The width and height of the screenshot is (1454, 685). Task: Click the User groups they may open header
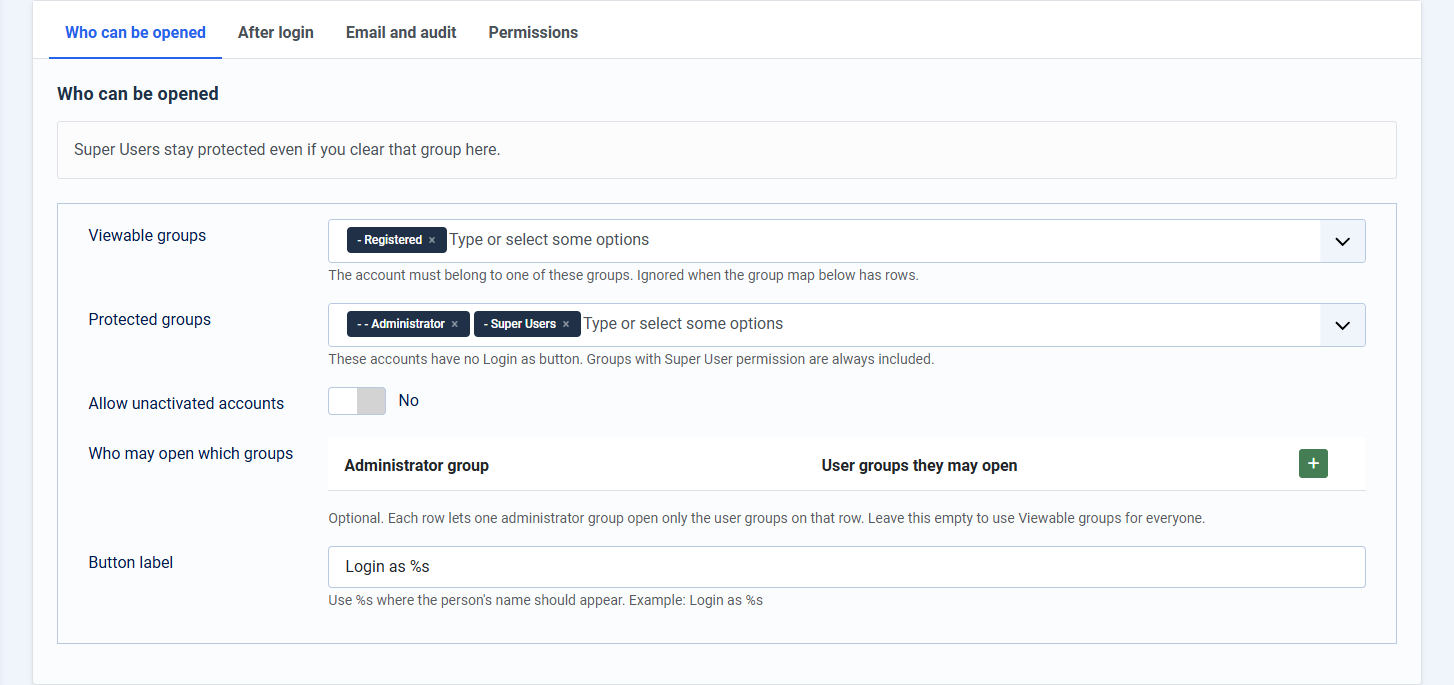[919, 465]
